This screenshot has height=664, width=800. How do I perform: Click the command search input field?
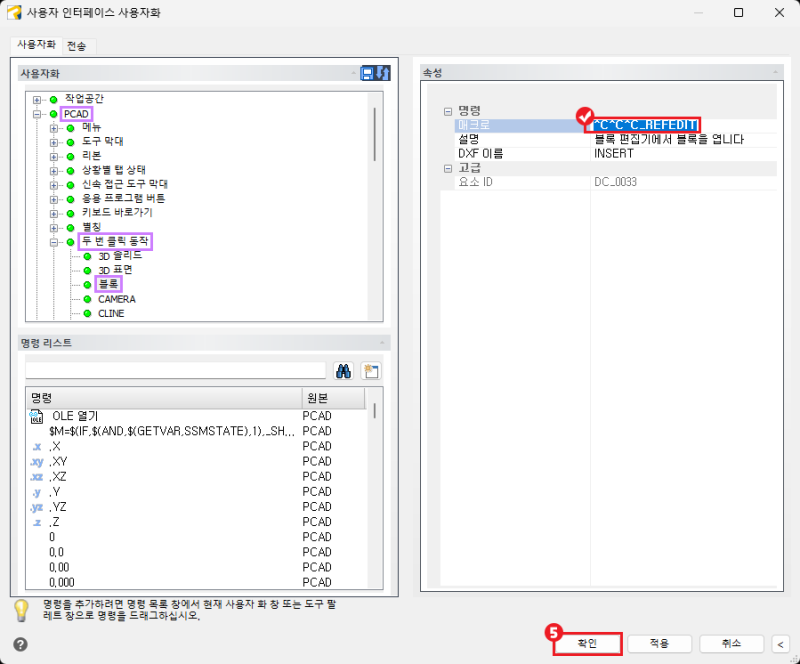point(176,371)
